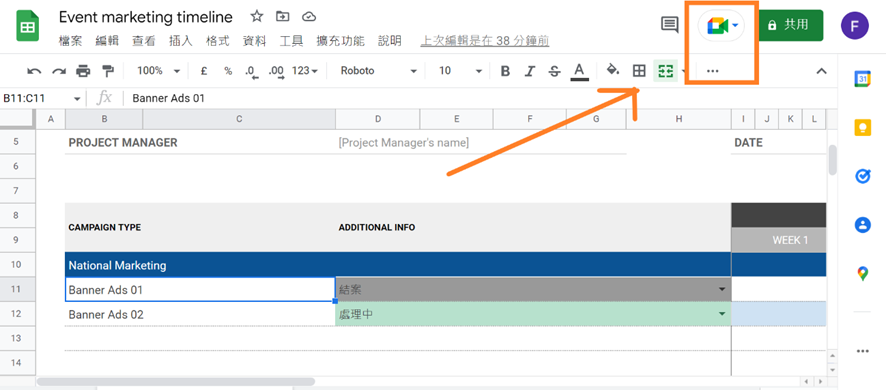The image size is (886, 390).
Task: Click the redo icon
Action: coord(59,71)
